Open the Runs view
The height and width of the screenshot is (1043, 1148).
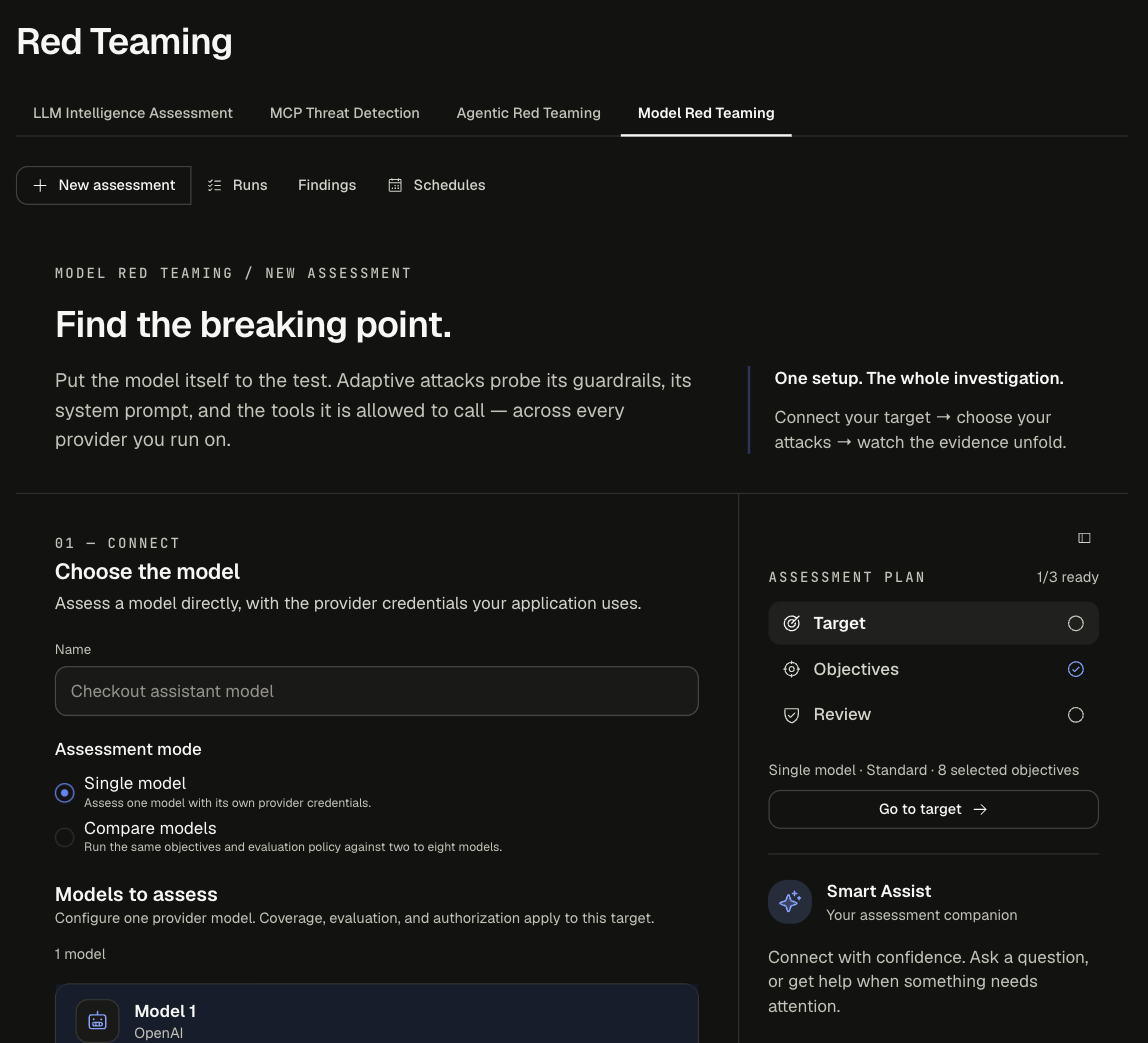click(237, 185)
